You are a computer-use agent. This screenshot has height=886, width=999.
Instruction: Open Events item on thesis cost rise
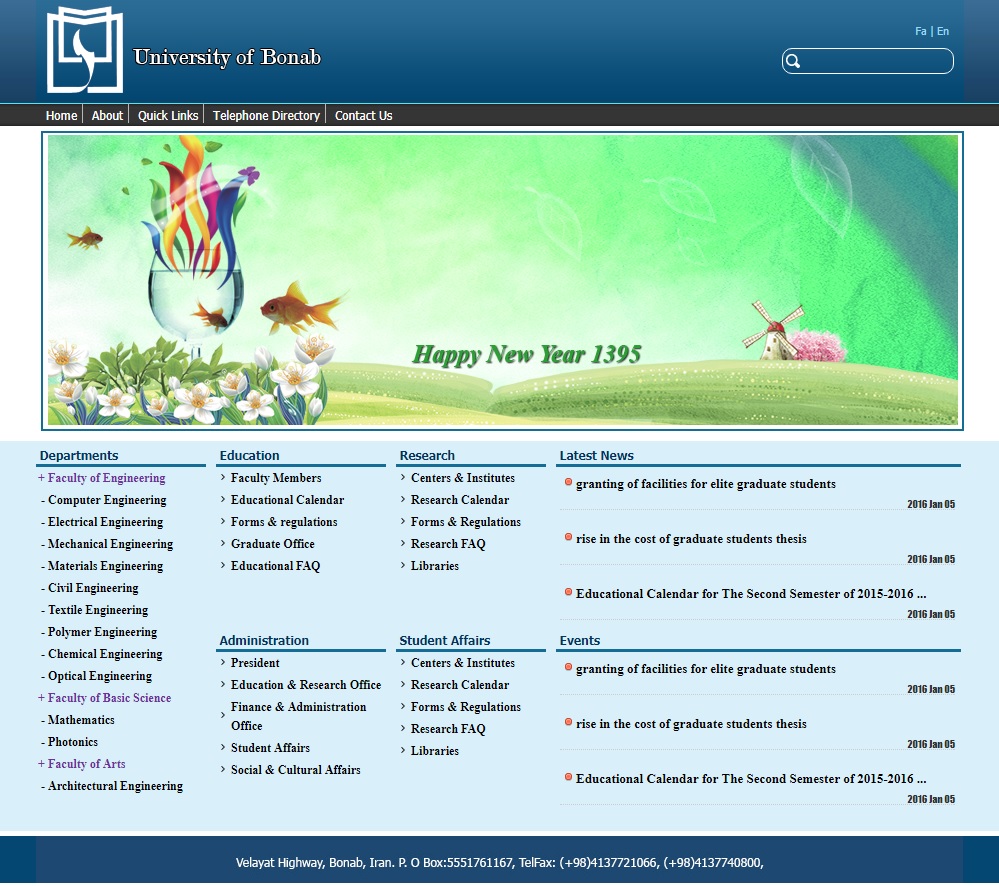pyautogui.click(x=691, y=724)
